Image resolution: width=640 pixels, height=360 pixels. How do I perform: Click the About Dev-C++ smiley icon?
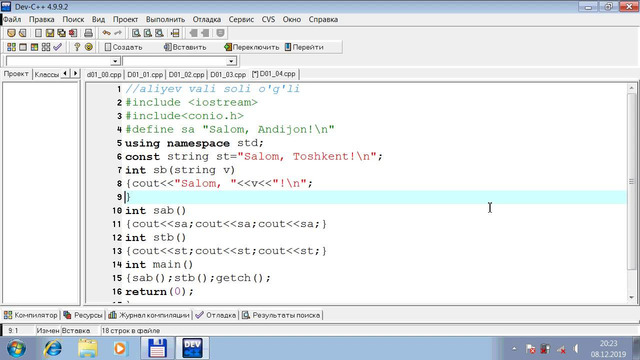click(x=89, y=47)
